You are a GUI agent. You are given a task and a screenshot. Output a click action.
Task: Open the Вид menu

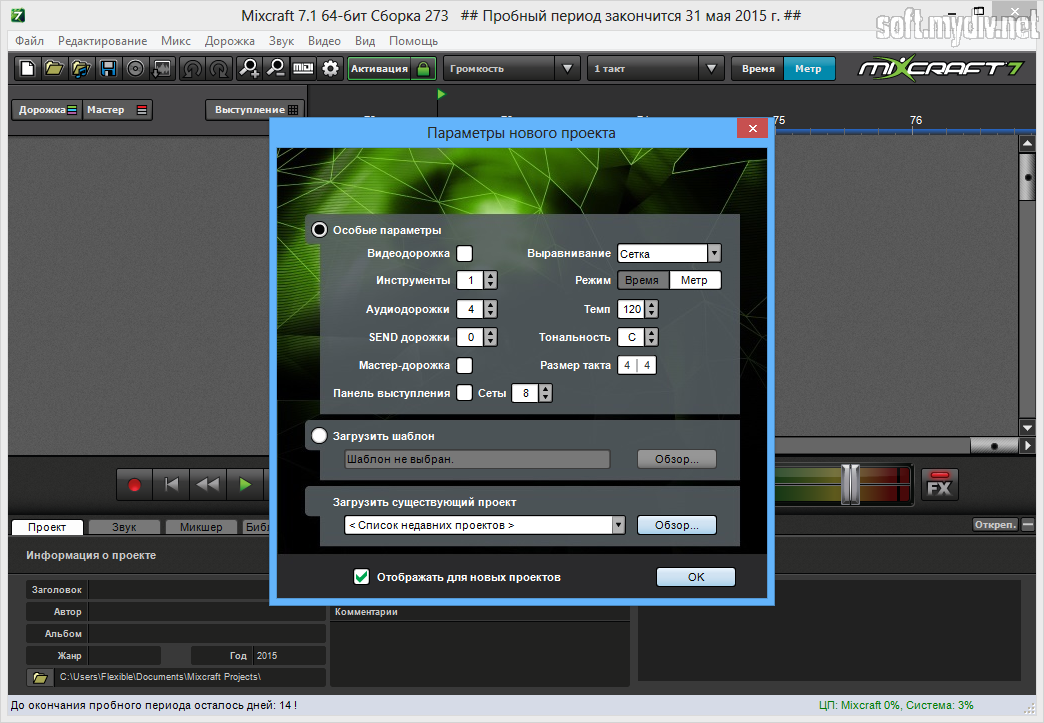point(365,41)
